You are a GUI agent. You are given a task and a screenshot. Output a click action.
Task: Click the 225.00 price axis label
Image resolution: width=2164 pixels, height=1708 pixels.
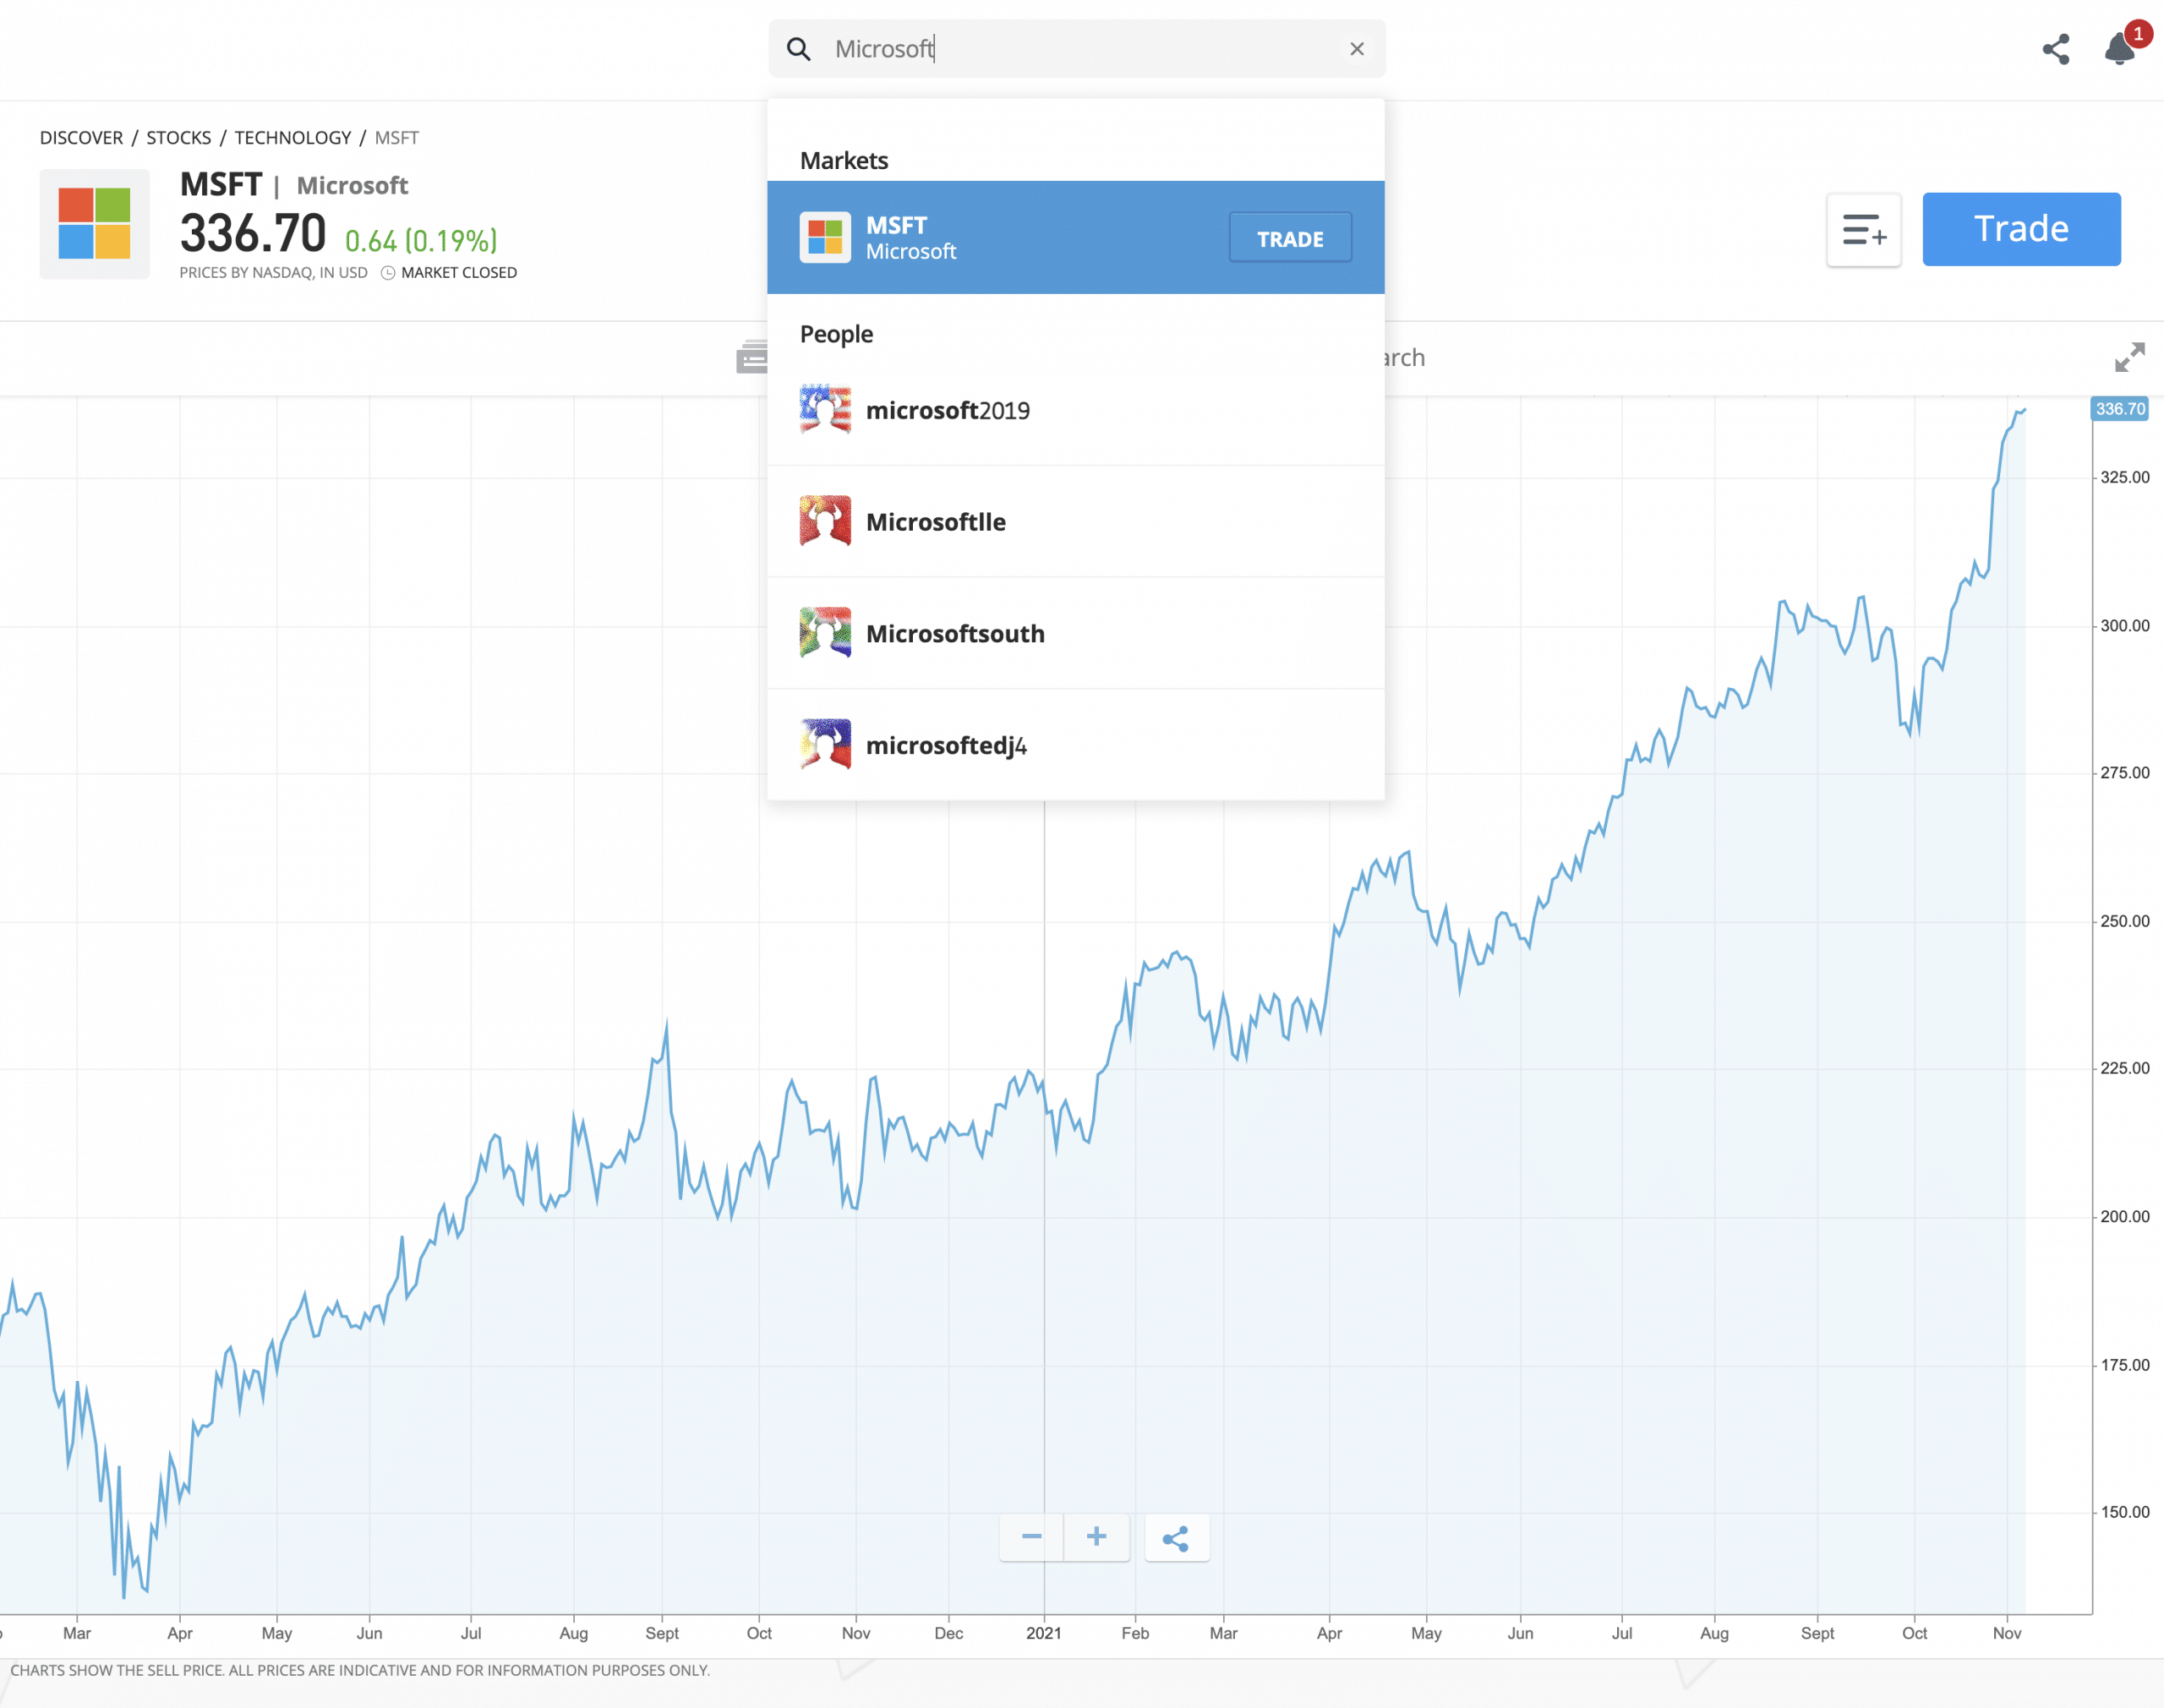(2124, 1068)
